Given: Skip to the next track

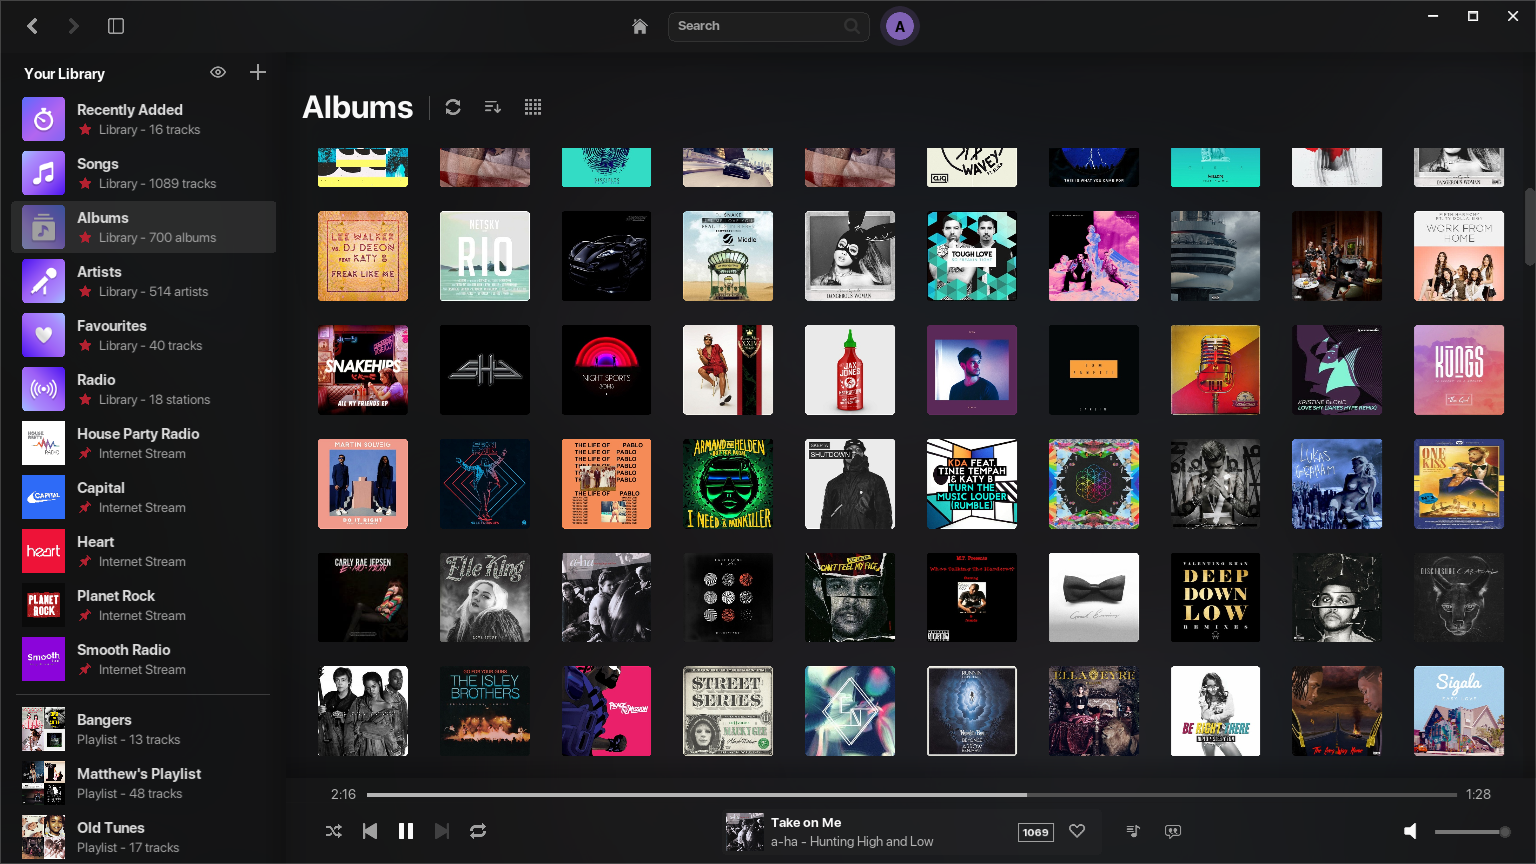Looking at the screenshot, I should click(x=442, y=831).
